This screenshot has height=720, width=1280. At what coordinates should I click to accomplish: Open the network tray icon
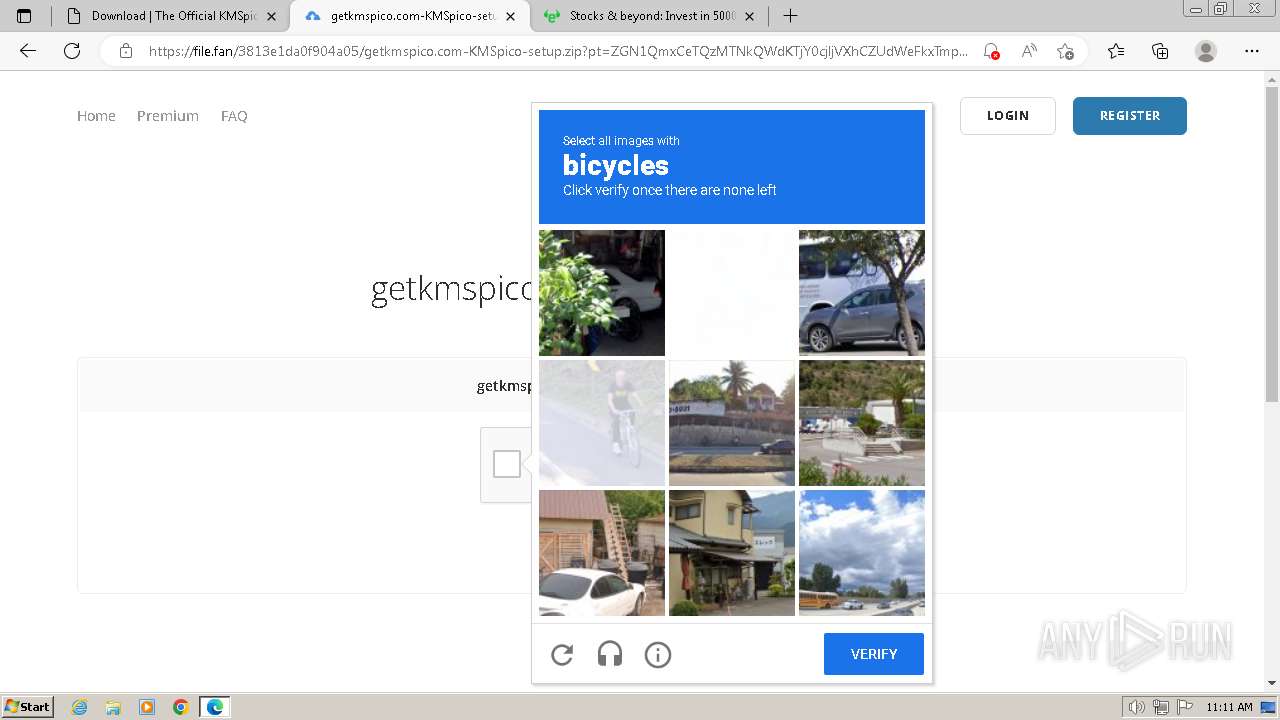click(1161, 707)
